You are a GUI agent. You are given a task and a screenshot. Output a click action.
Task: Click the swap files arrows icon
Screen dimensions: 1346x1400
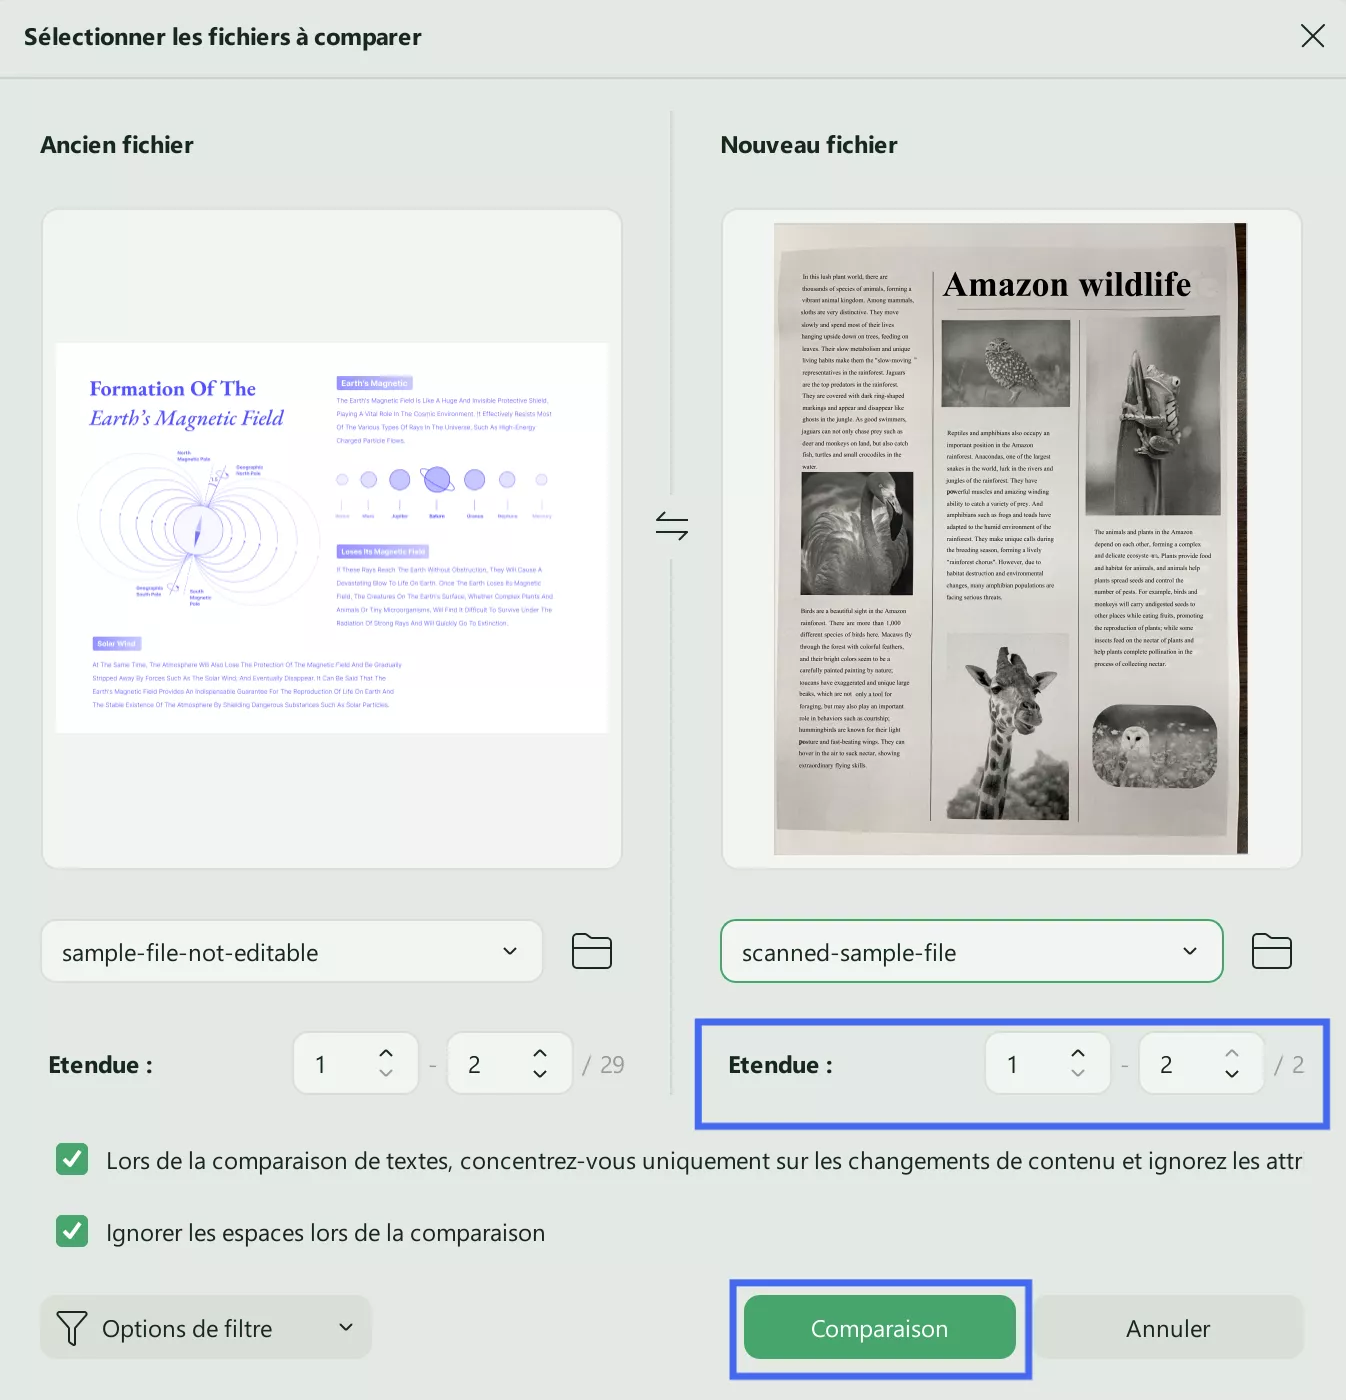[x=672, y=525]
